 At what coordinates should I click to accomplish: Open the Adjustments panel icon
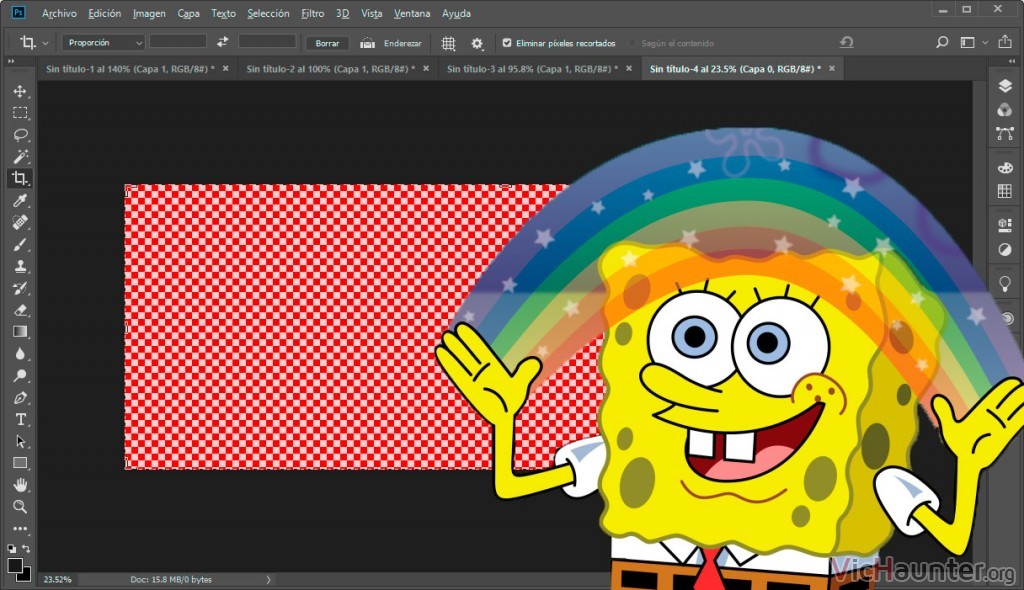click(x=1004, y=250)
